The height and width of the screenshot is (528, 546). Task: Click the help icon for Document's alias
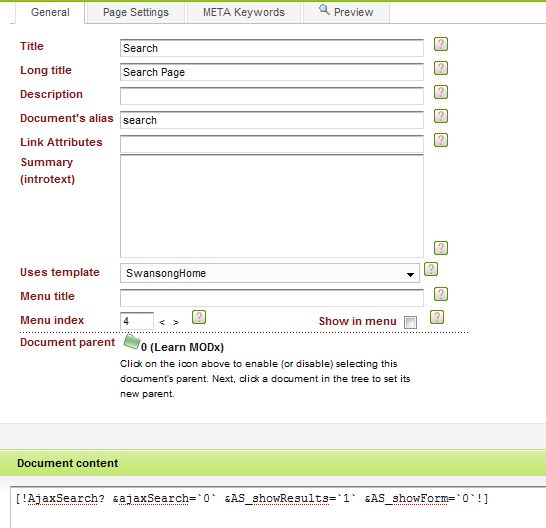[x=440, y=116]
